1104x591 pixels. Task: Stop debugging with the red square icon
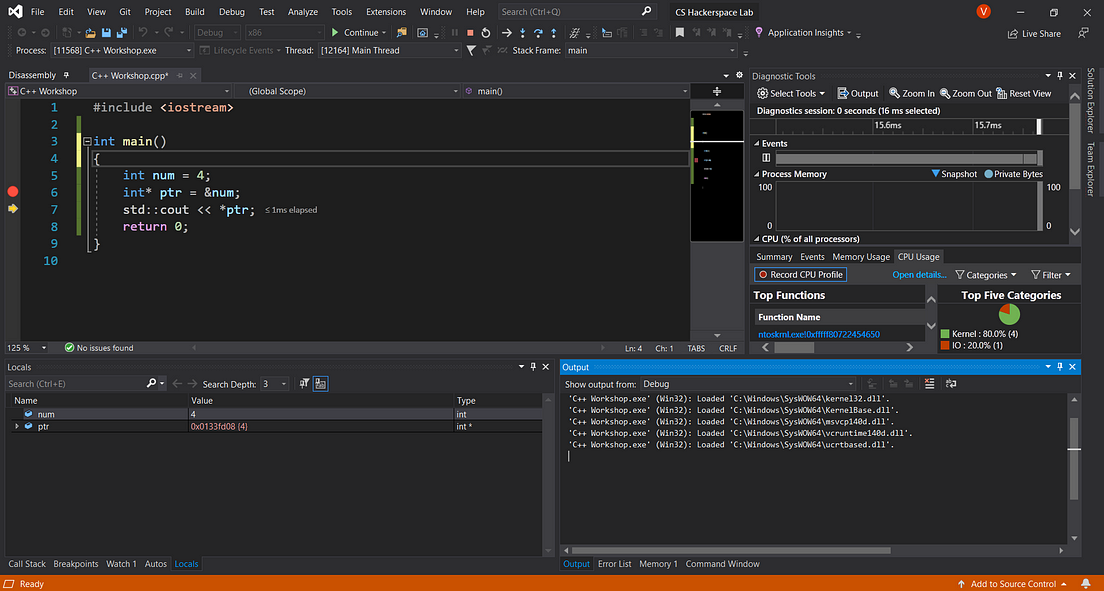pos(469,32)
